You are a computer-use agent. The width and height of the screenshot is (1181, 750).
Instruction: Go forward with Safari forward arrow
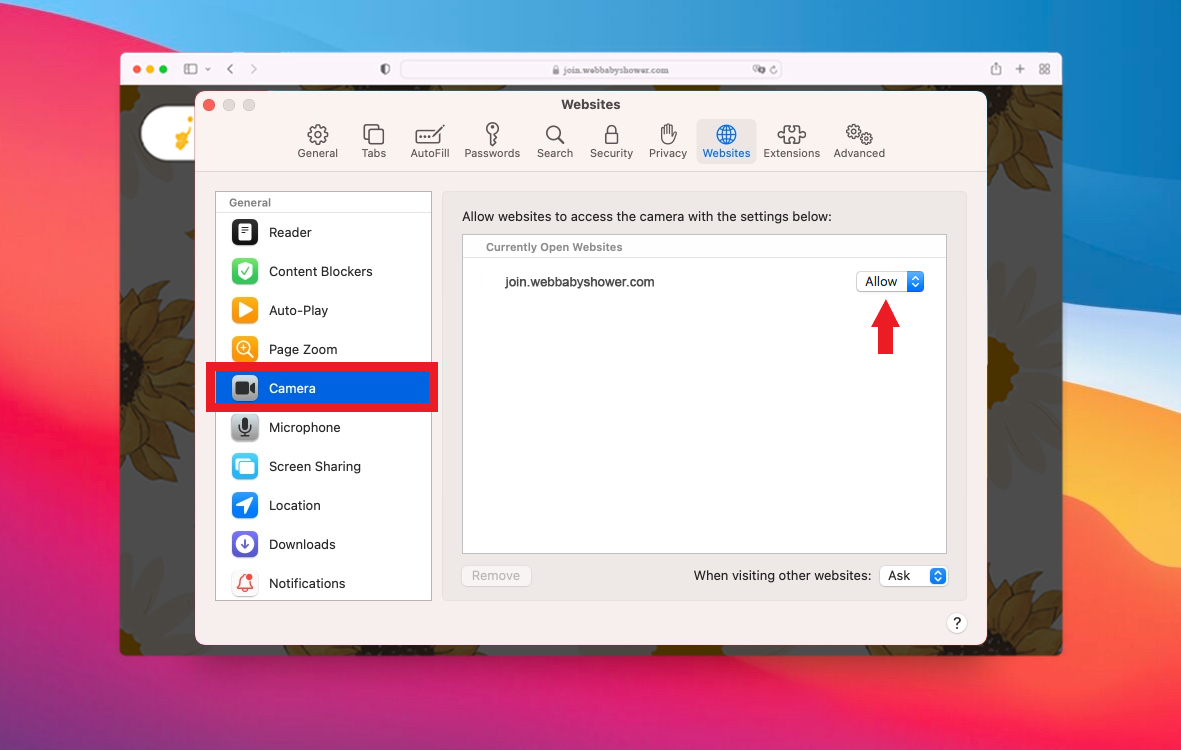pyautogui.click(x=254, y=69)
